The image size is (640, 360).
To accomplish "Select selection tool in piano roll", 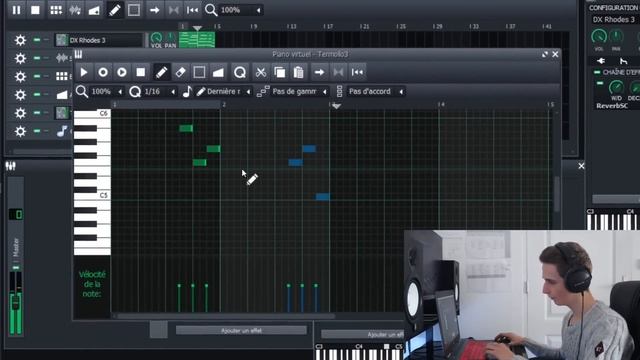I will tap(199, 72).
